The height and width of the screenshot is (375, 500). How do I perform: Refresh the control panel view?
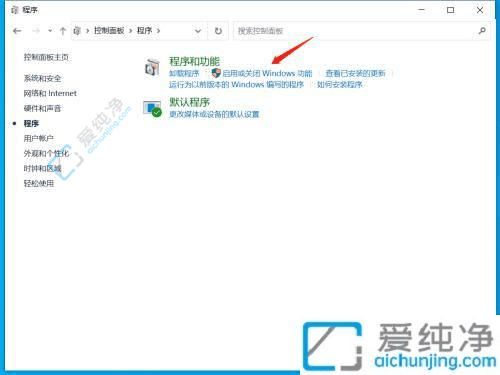(218, 31)
